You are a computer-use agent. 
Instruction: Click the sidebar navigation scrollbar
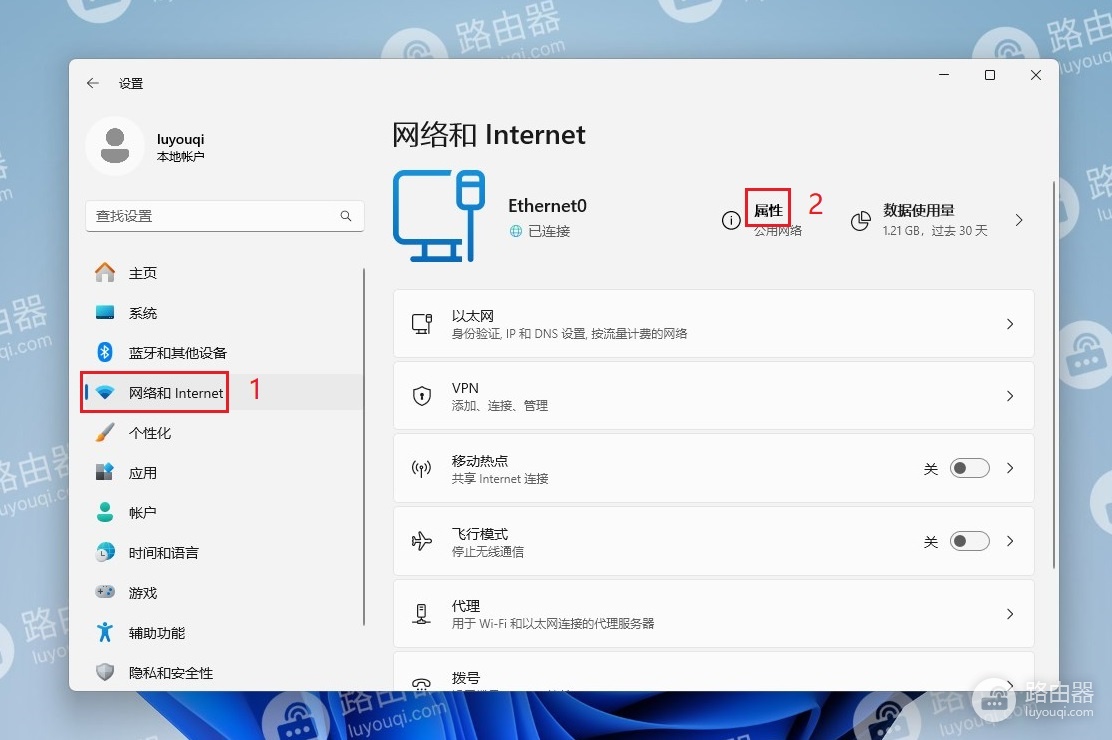point(365,447)
